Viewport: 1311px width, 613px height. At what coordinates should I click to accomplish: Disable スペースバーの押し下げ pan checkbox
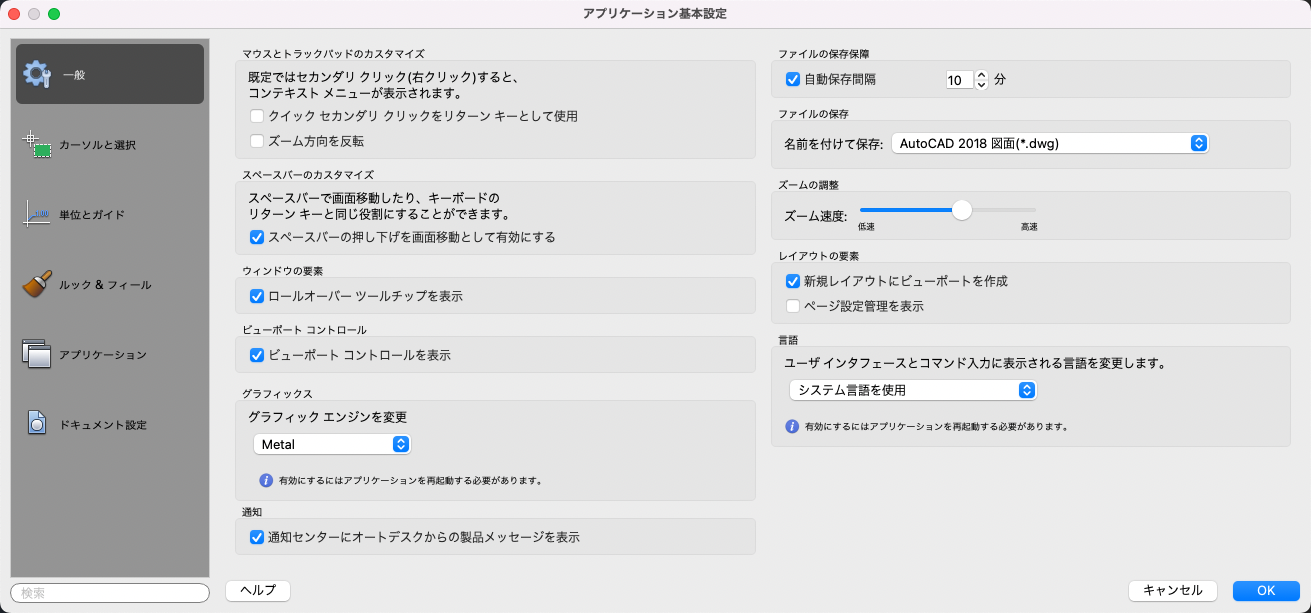point(257,237)
